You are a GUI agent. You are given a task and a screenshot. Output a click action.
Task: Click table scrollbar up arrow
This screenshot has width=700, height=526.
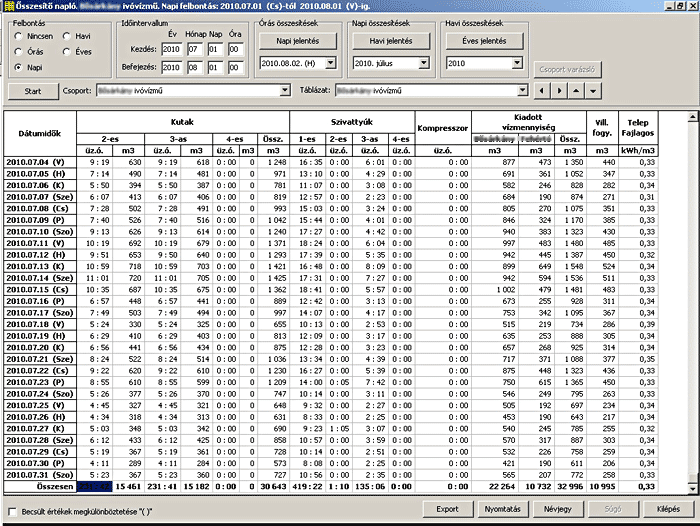[x=692, y=117]
